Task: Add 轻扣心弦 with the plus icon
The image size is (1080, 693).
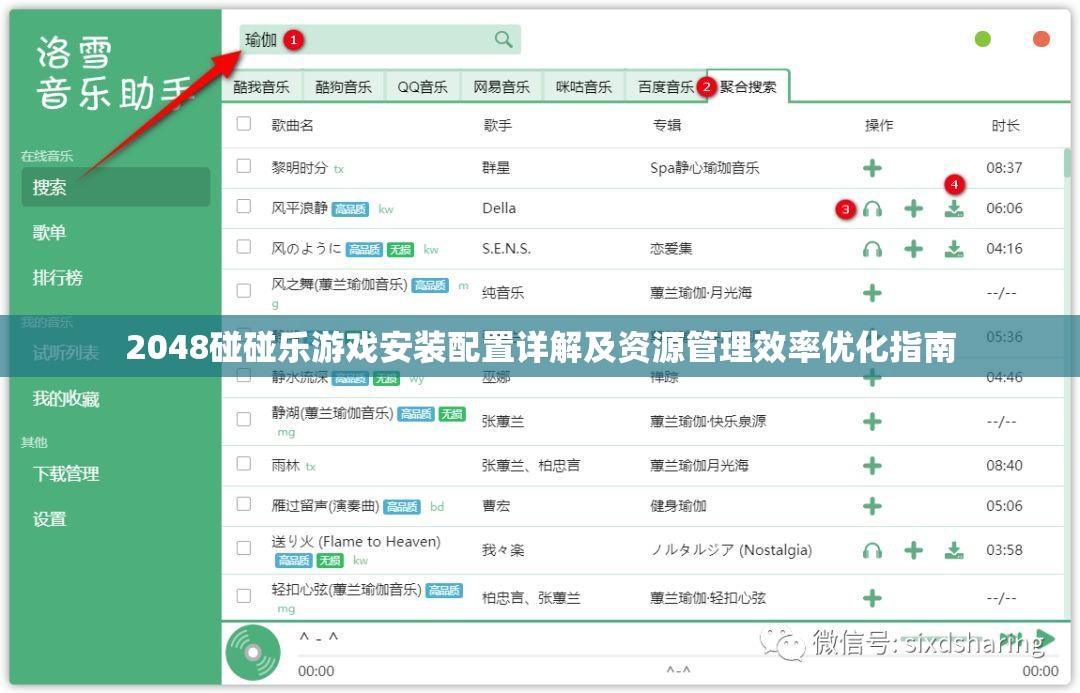Action: pyautogui.click(x=872, y=597)
